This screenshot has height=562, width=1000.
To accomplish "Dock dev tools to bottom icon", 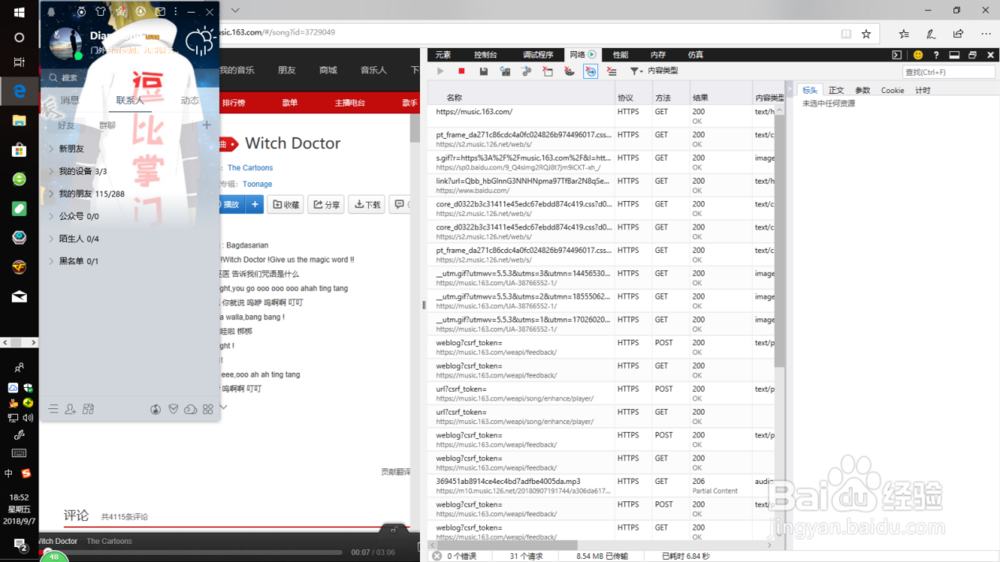I will click(954, 55).
